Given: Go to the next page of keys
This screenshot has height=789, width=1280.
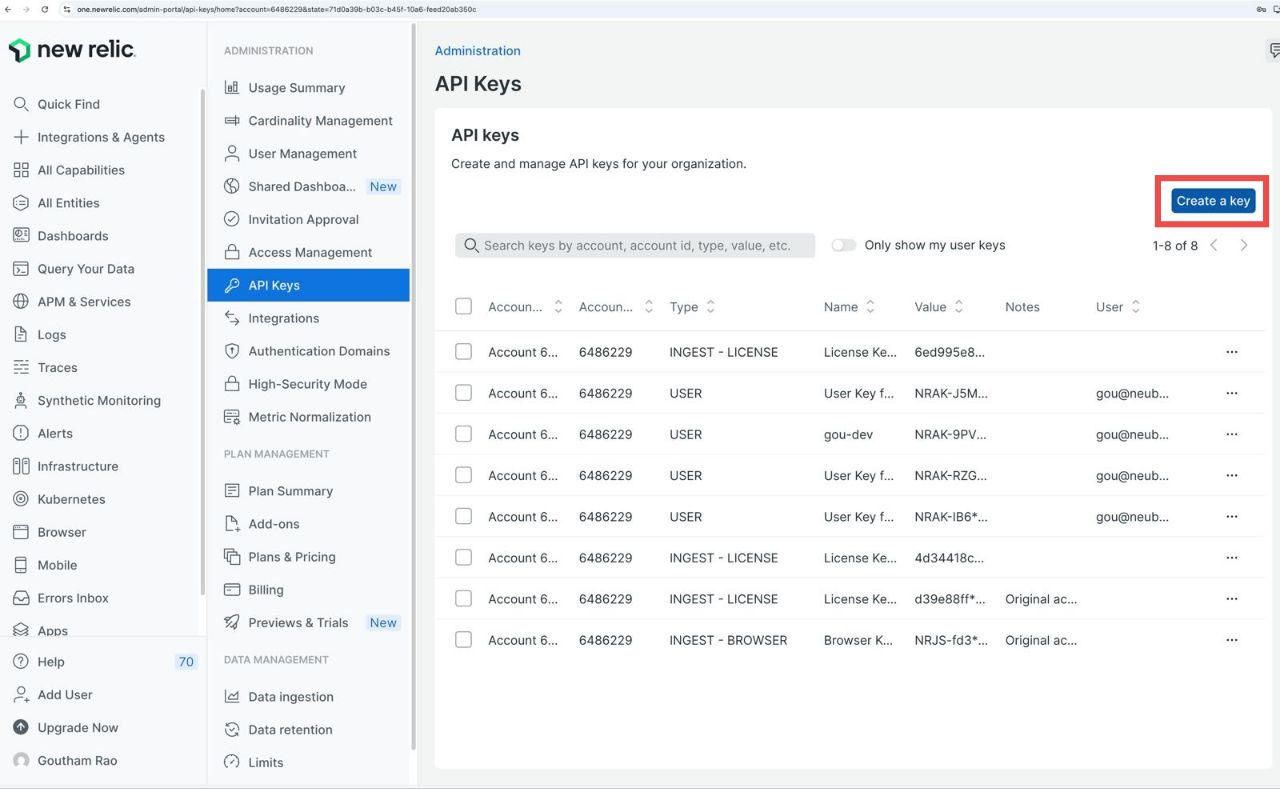Looking at the screenshot, I should [x=1244, y=244].
